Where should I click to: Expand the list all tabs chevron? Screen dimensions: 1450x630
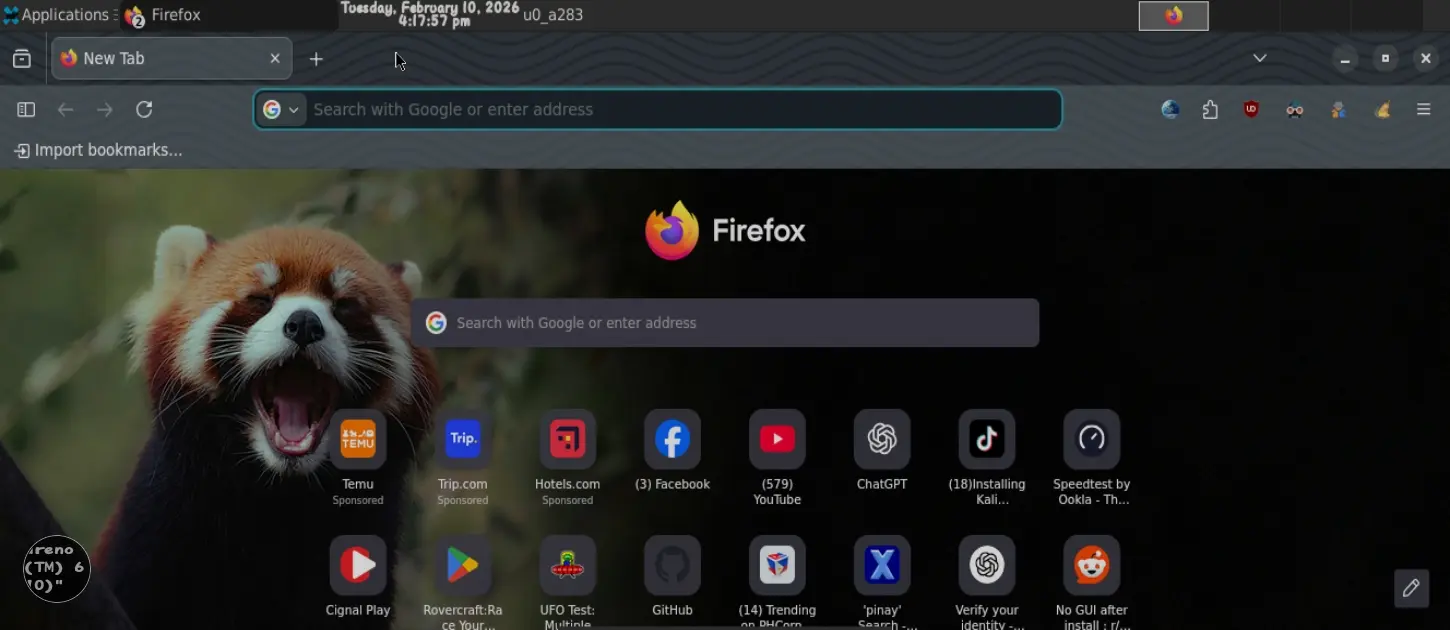(x=1260, y=59)
